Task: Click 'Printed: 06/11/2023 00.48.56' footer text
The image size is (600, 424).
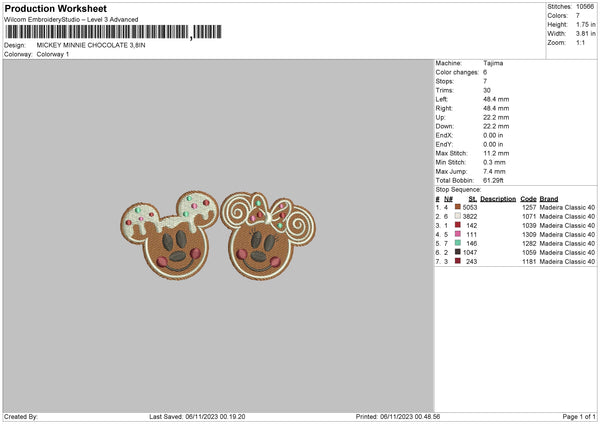Action: pyautogui.click(x=398, y=417)
